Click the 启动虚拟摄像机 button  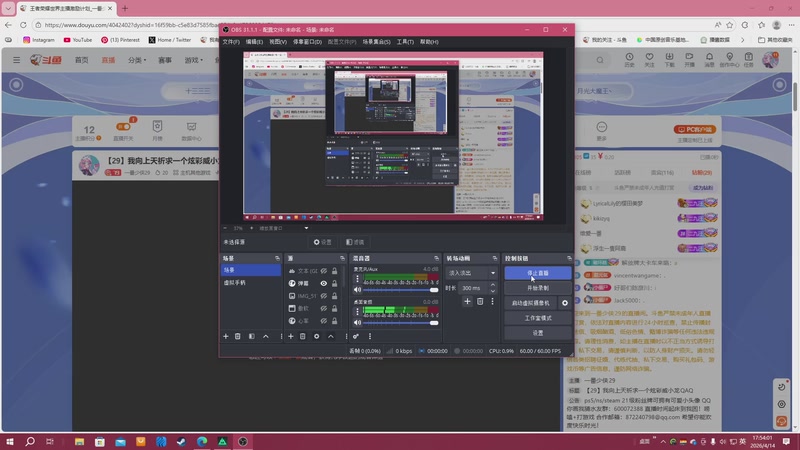click(x=531, y=303)
